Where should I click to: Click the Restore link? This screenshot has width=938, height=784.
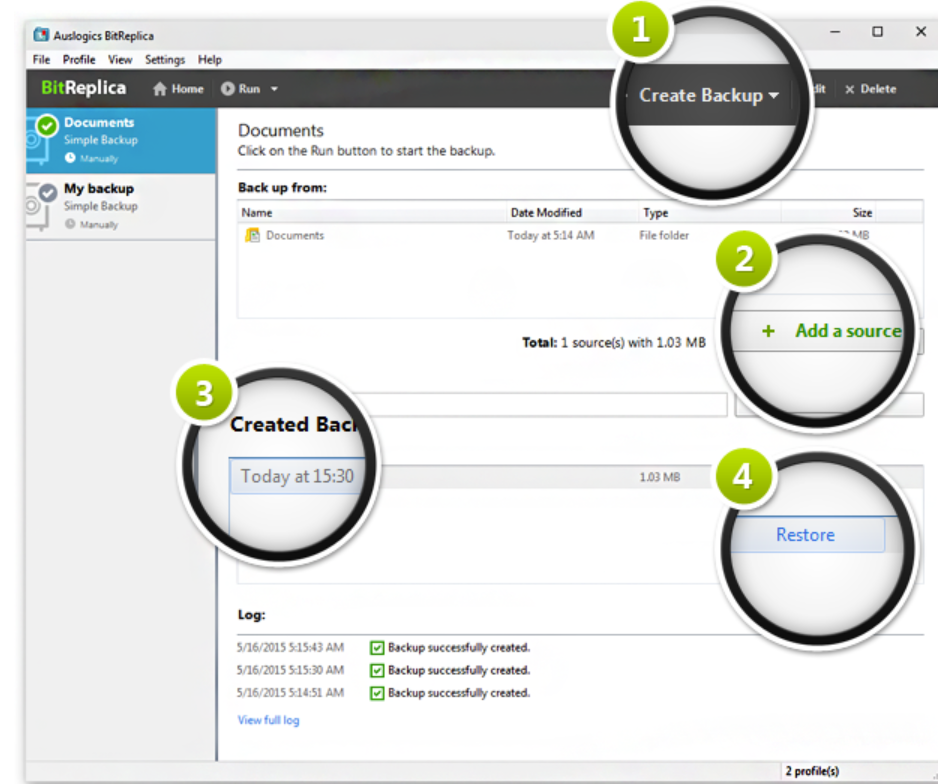pyautogui.click(x=805, y=535)
